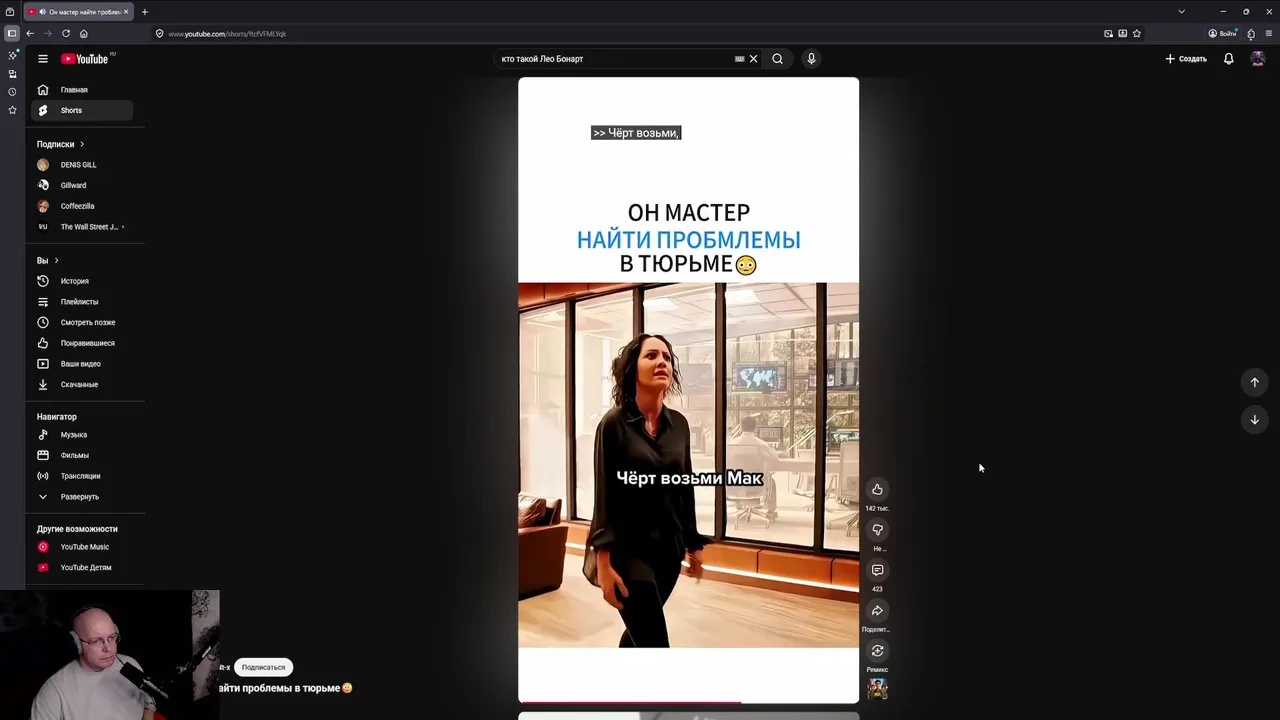Image resolution: width=1280 pixels, height=720 pixels.
Task: Dislike the Short with thumbs down
Action: coord(877,530)
